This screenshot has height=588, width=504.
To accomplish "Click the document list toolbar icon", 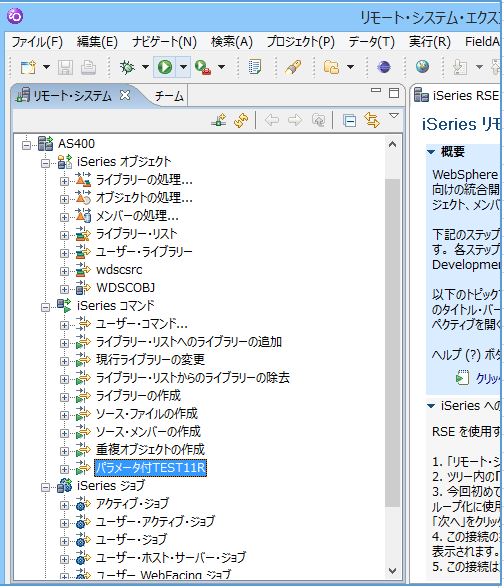I will pos(255,68).
